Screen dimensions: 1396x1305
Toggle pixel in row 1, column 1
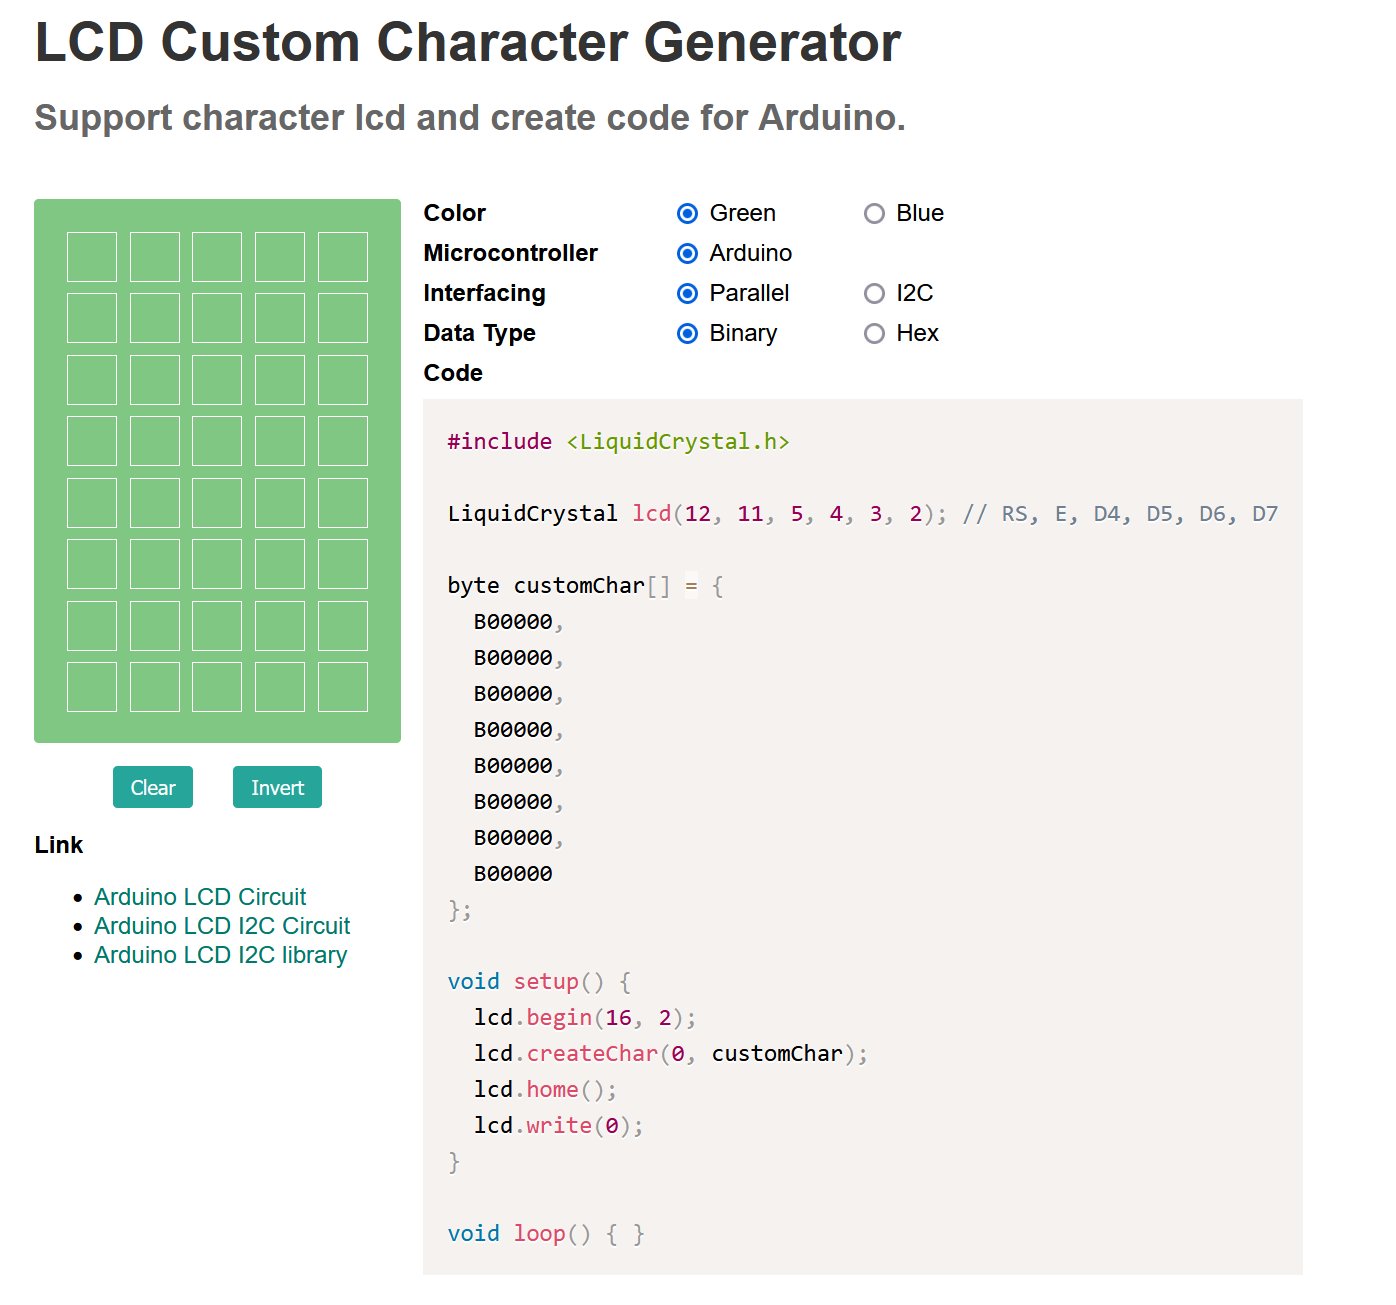(x=92, y=257)
